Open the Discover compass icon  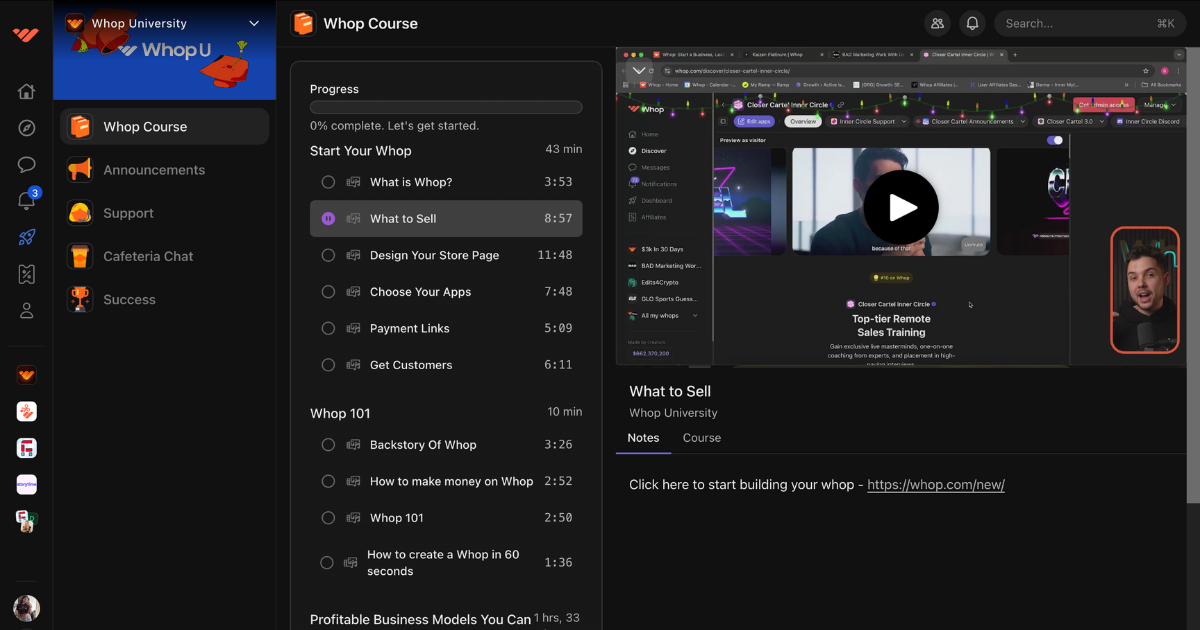(26, 128)
